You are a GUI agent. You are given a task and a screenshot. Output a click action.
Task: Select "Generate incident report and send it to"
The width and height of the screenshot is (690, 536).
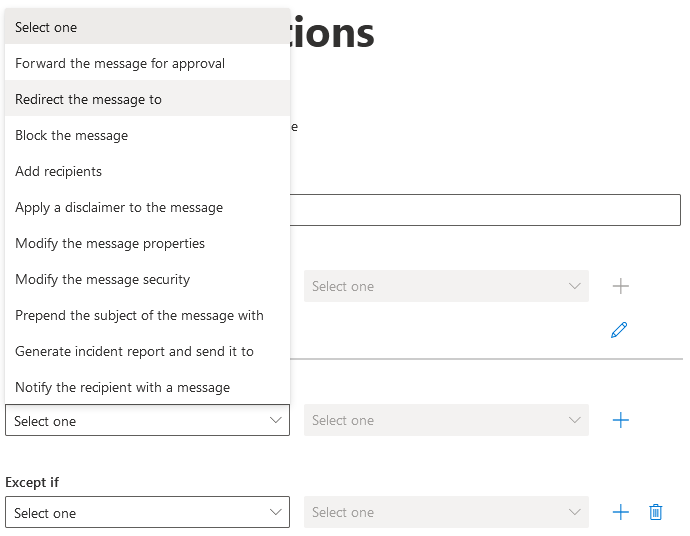click(x=134, y=351)
